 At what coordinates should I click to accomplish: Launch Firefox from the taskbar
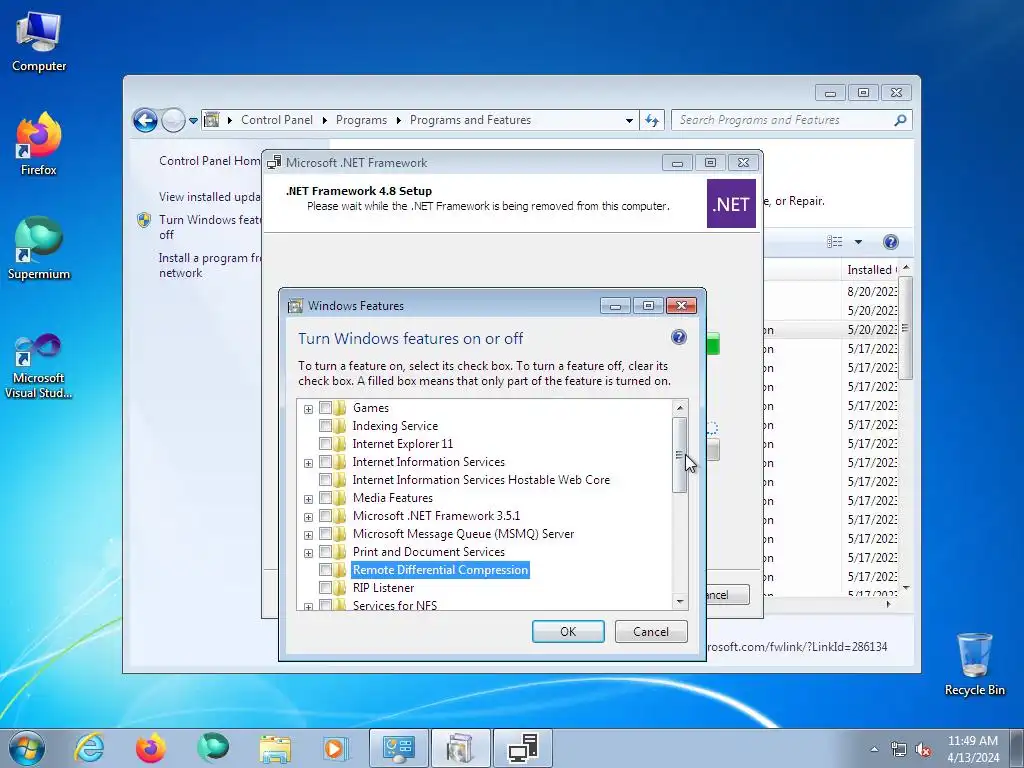(x=150, y=748)
